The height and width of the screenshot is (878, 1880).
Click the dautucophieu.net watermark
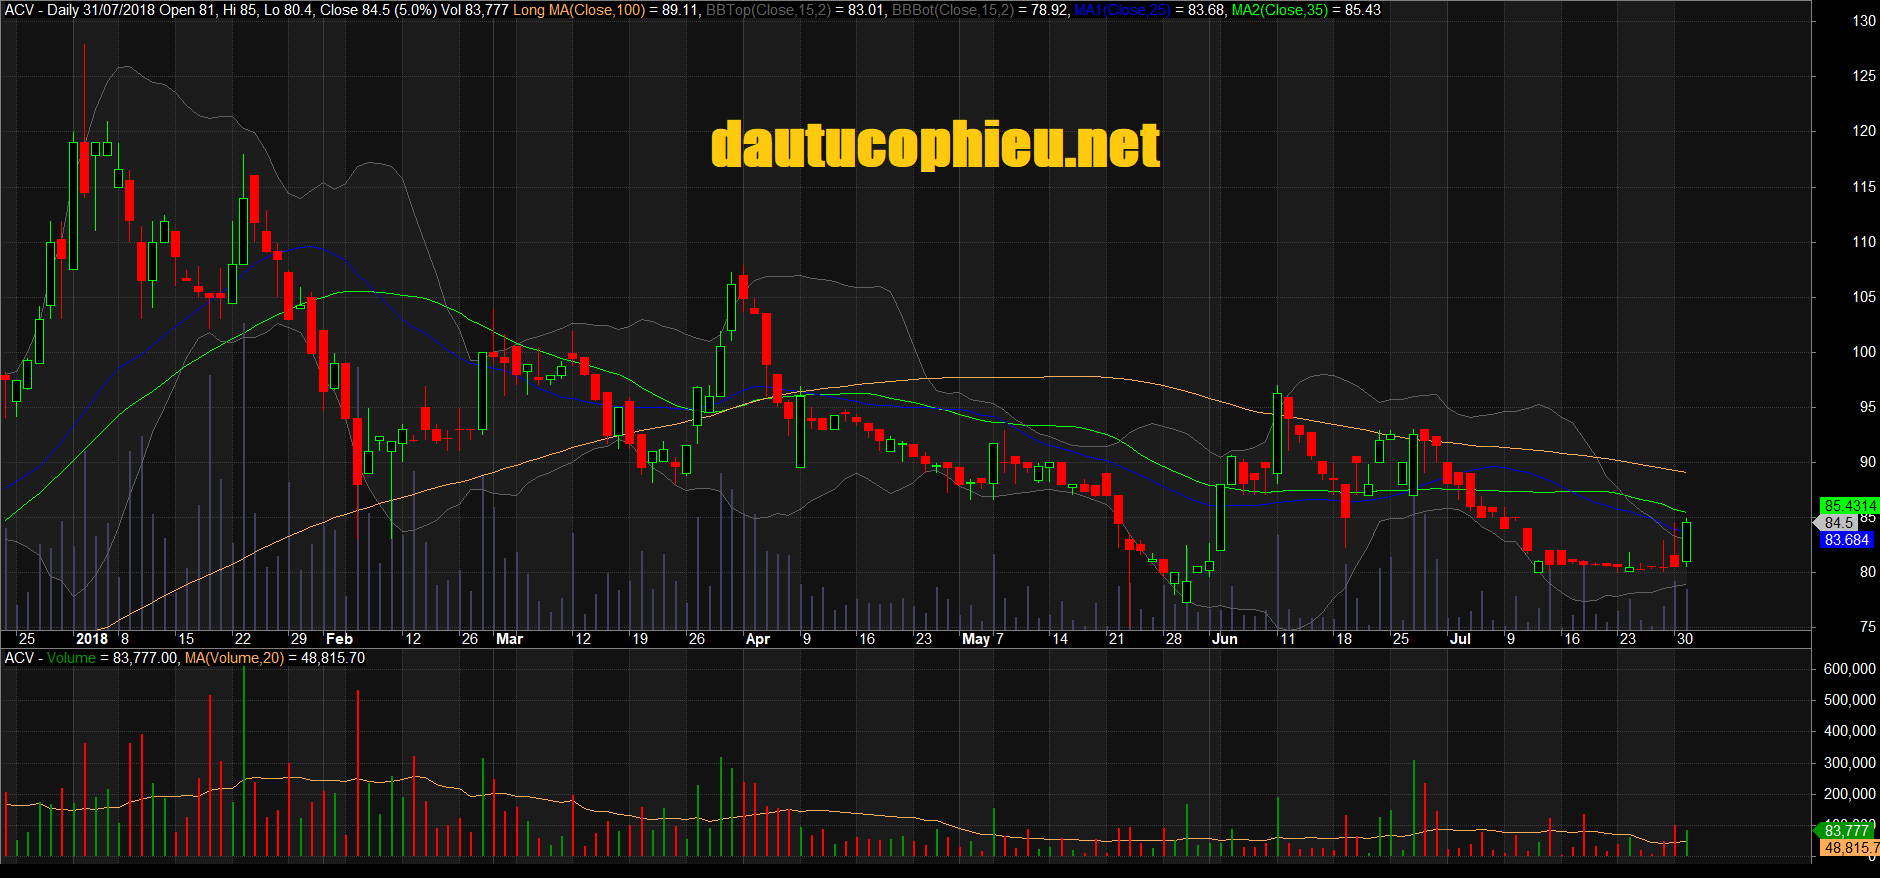pyautogui.click(x=935, y=146)
